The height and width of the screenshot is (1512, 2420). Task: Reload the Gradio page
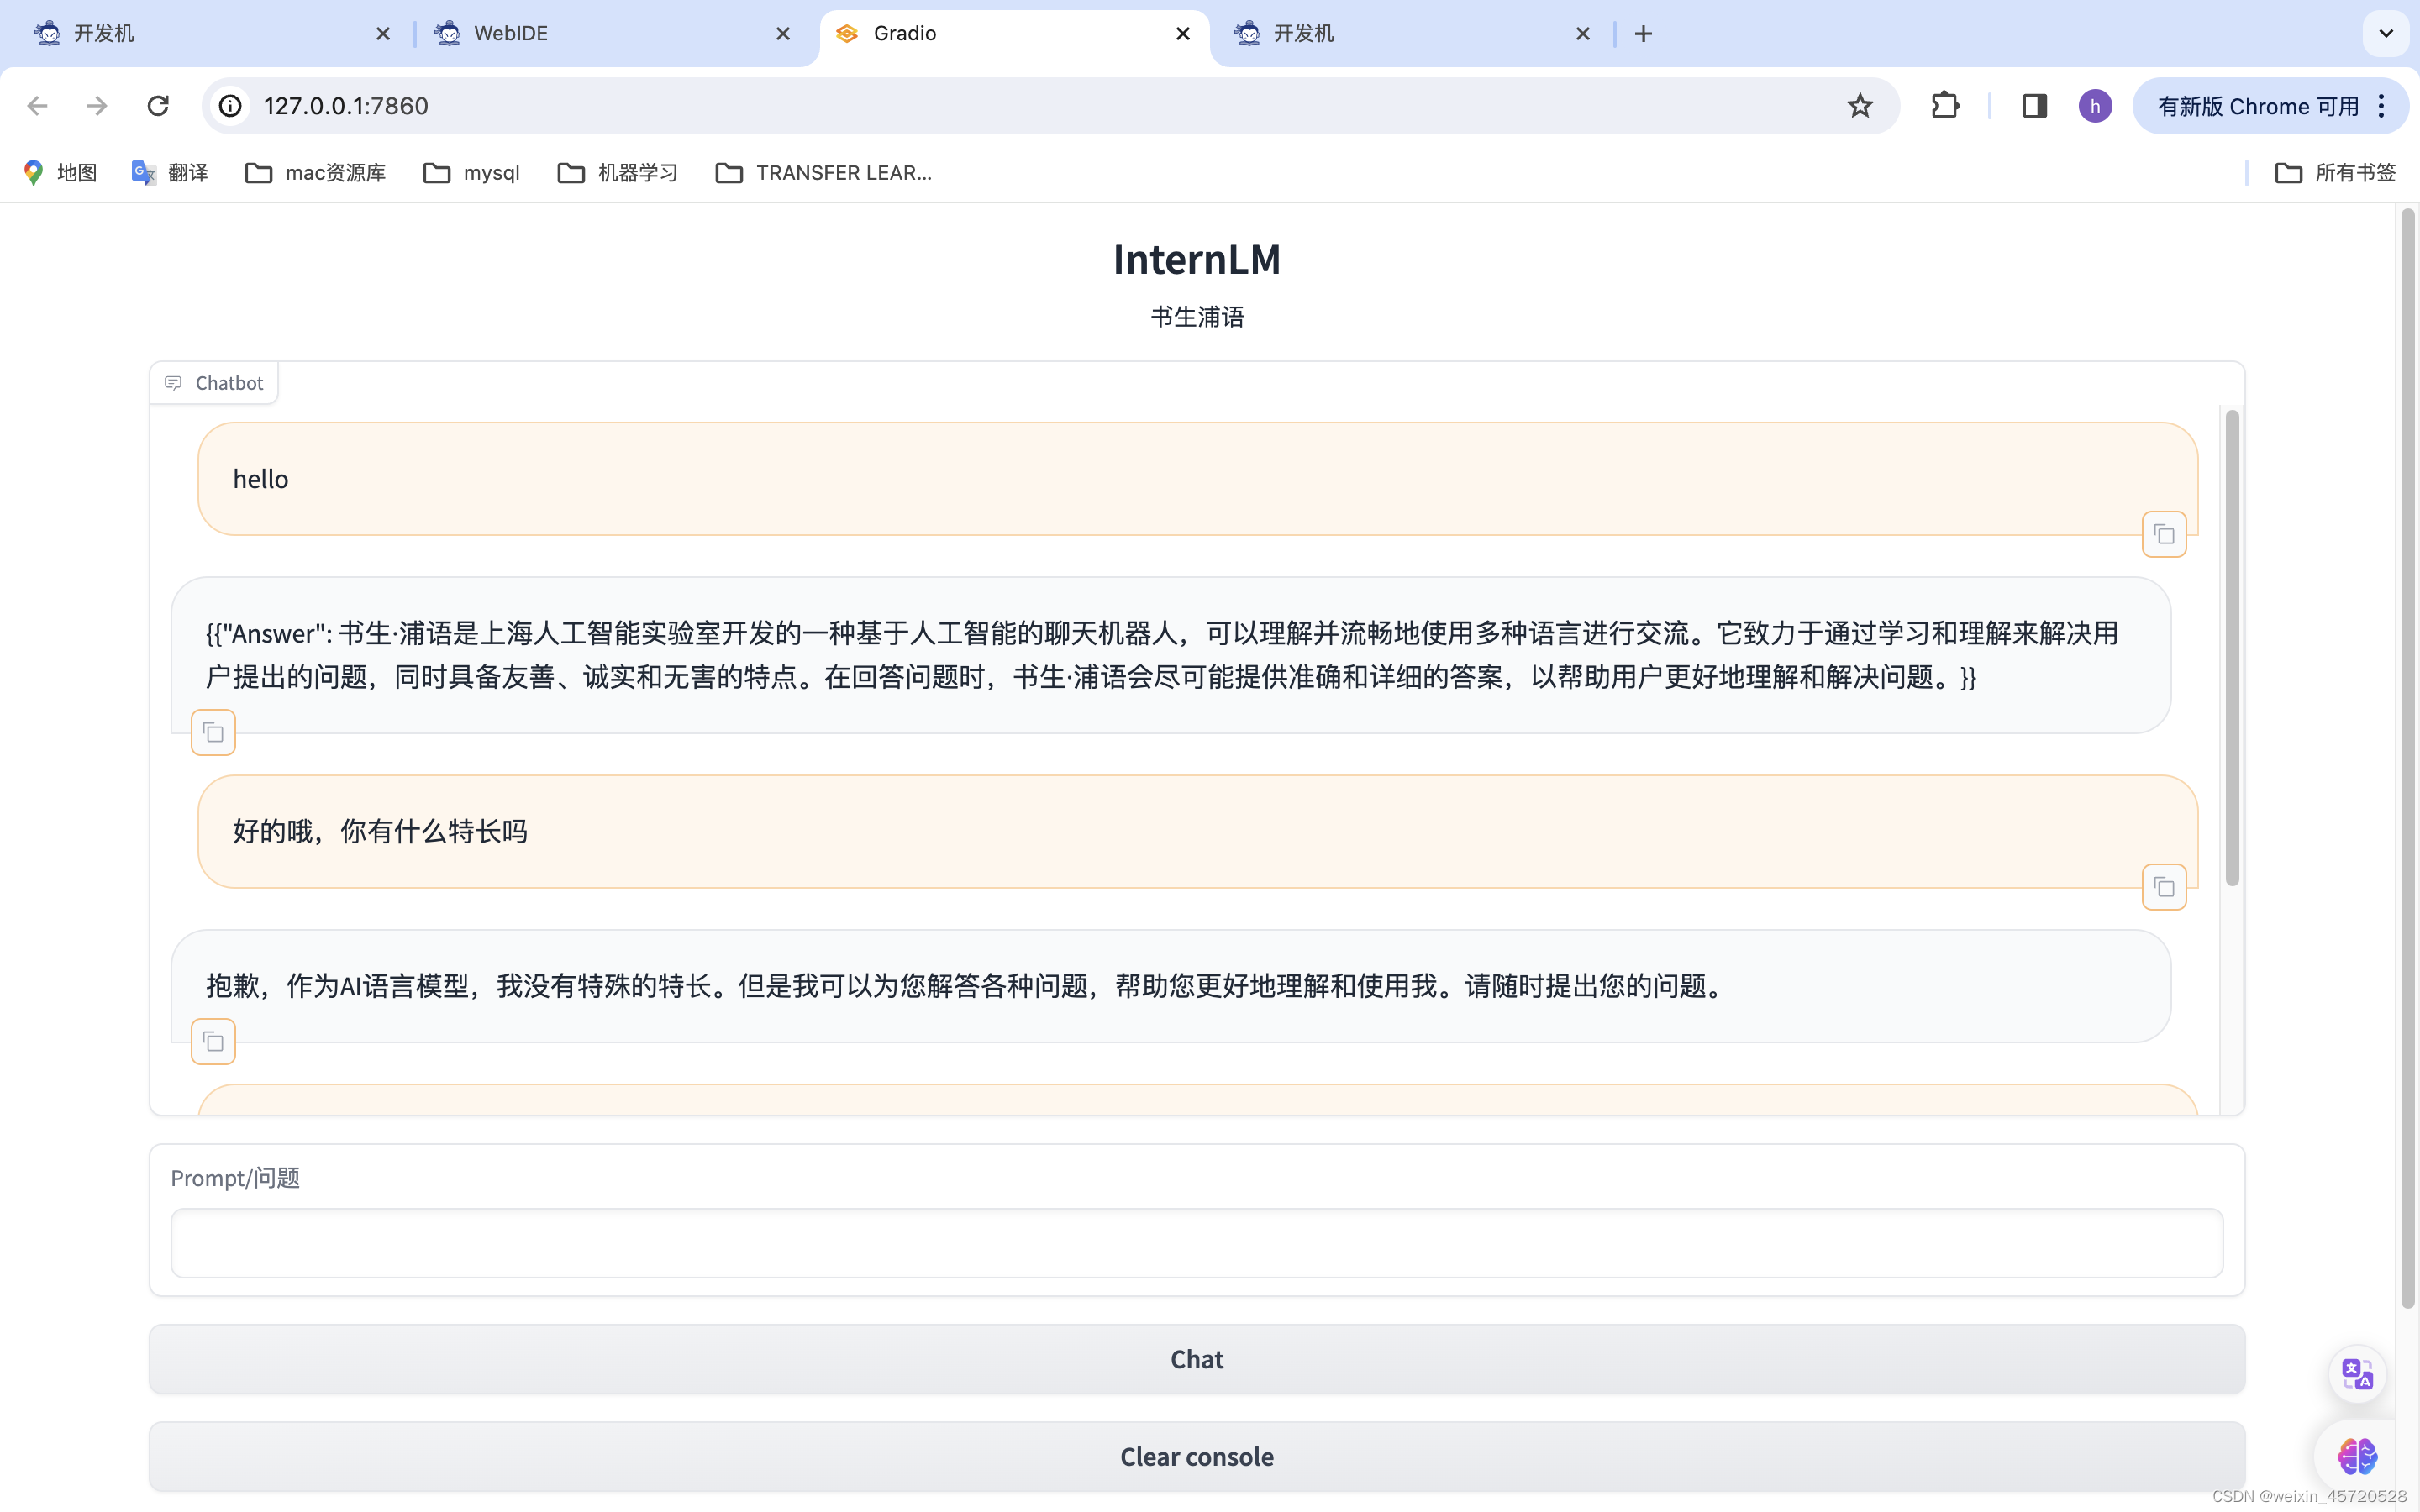158,106
